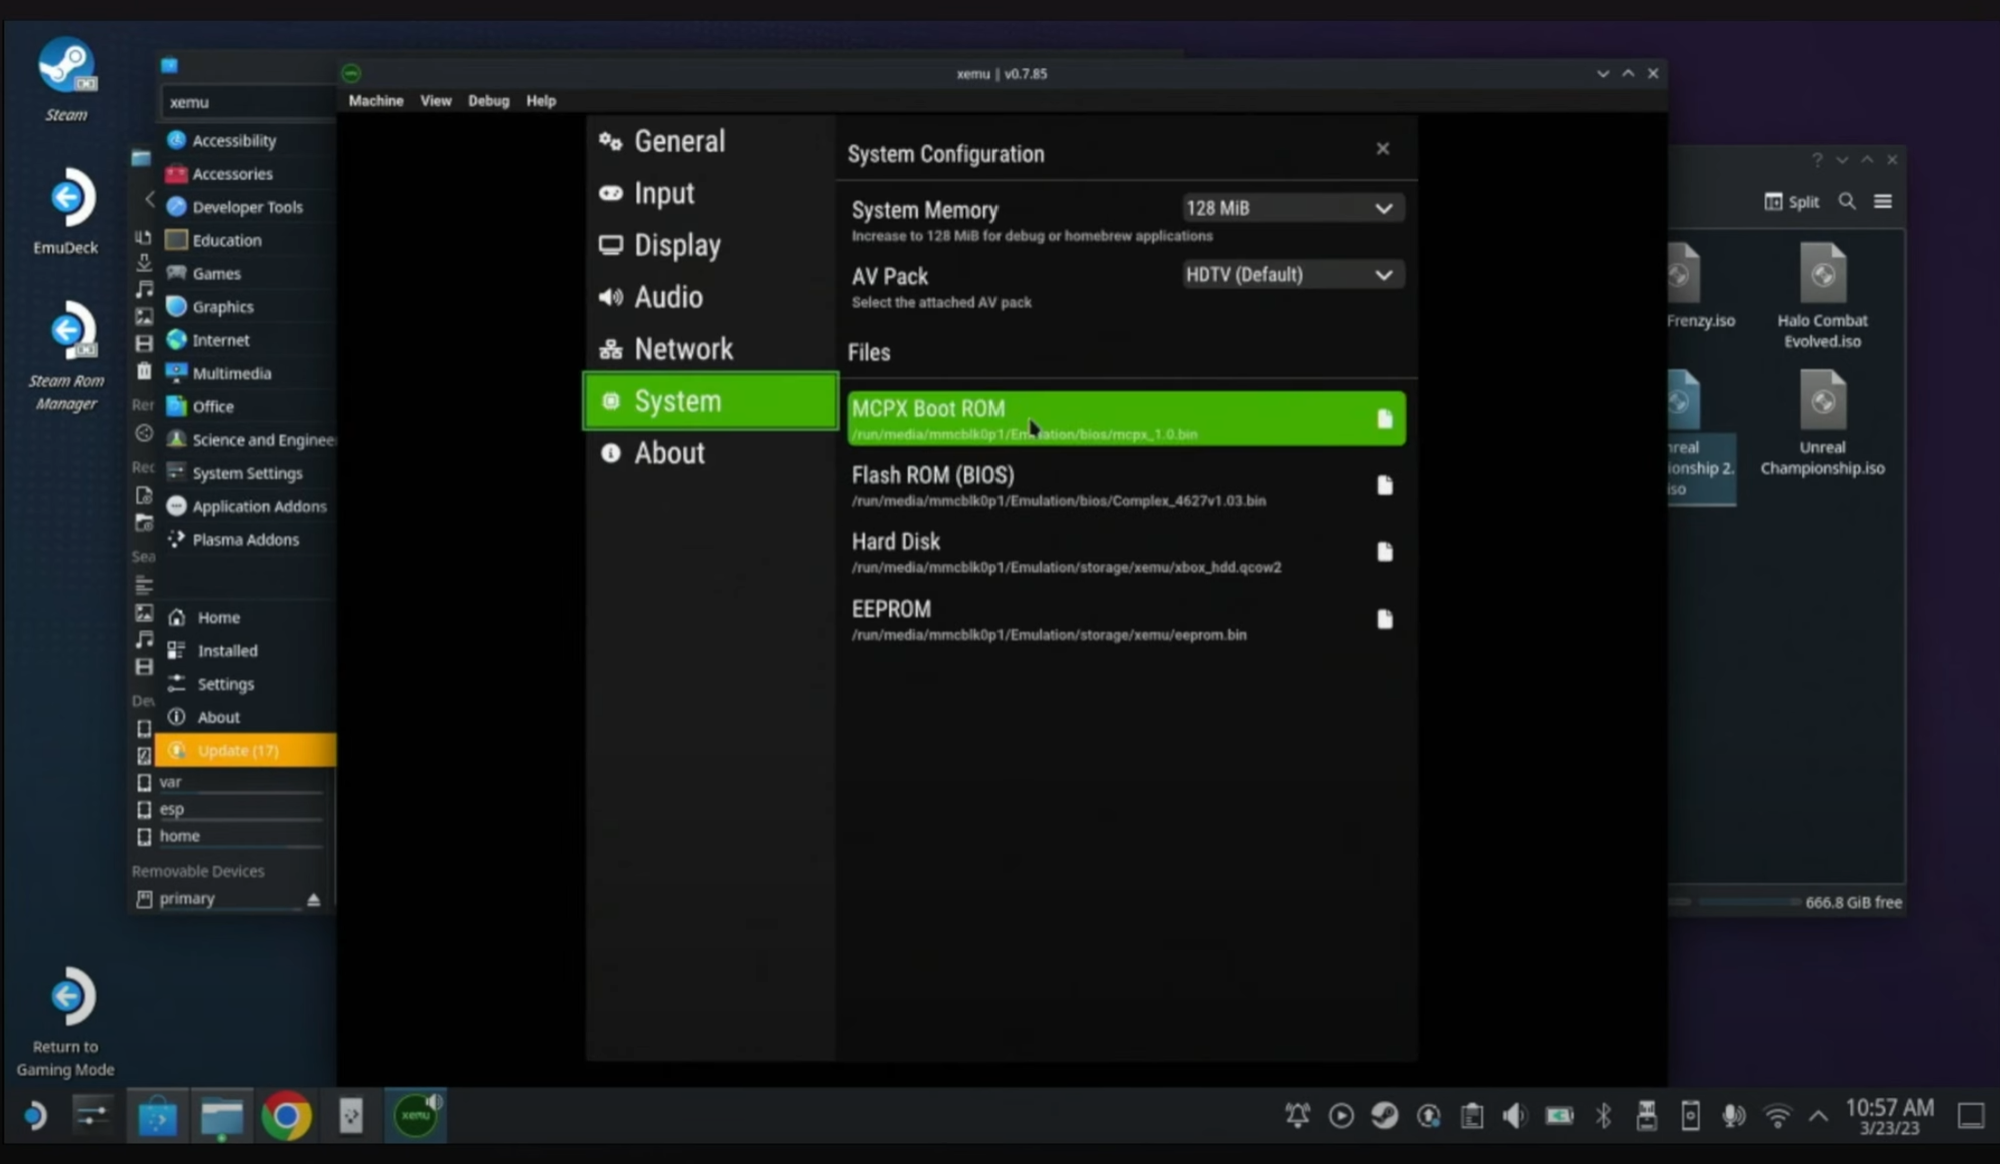This screenshot has width=2000, height=1164.
Task: Click the xemu taskbar icon
Action: (x=416, y=1116)
